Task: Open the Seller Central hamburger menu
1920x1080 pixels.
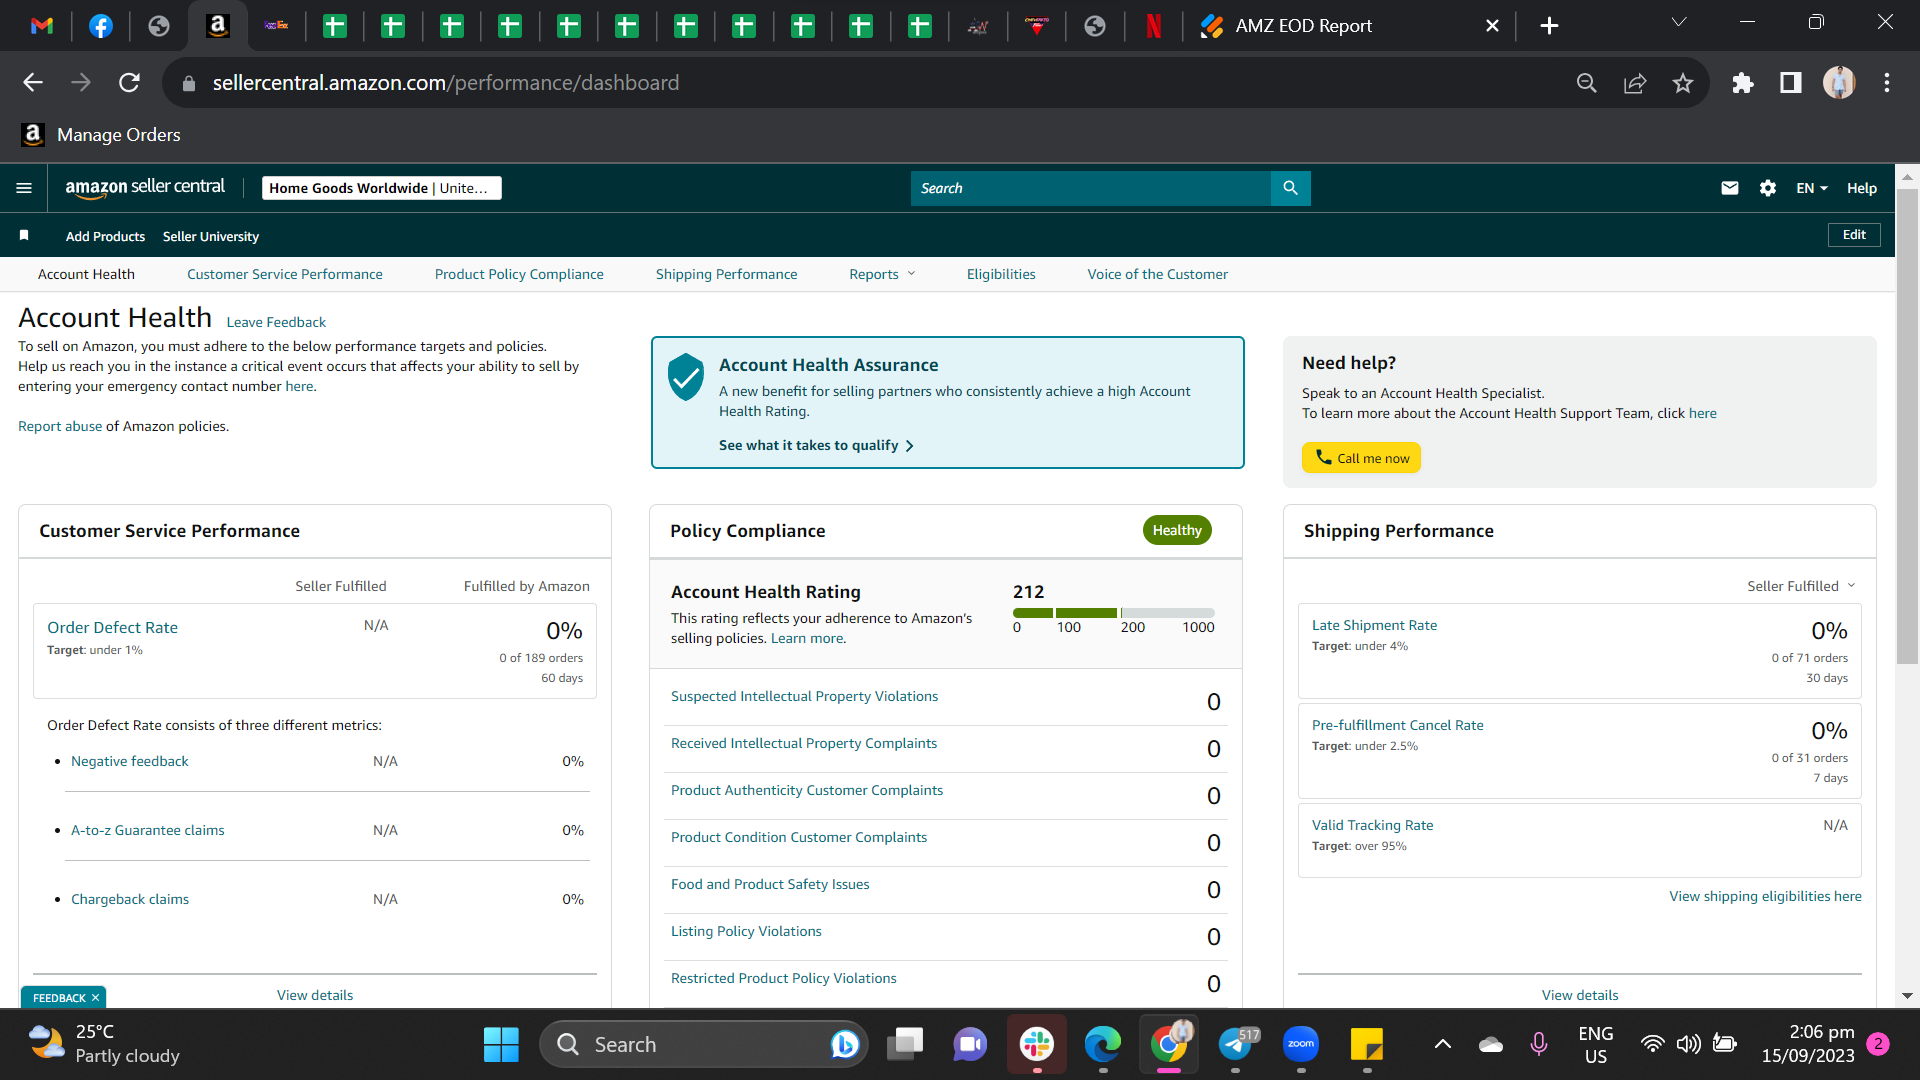Action: (24, 188)
